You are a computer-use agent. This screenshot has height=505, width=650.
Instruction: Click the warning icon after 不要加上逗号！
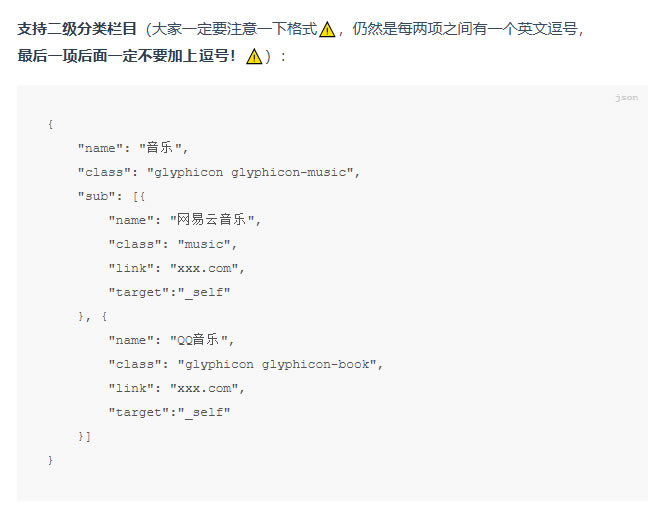[x=254, y=57]
